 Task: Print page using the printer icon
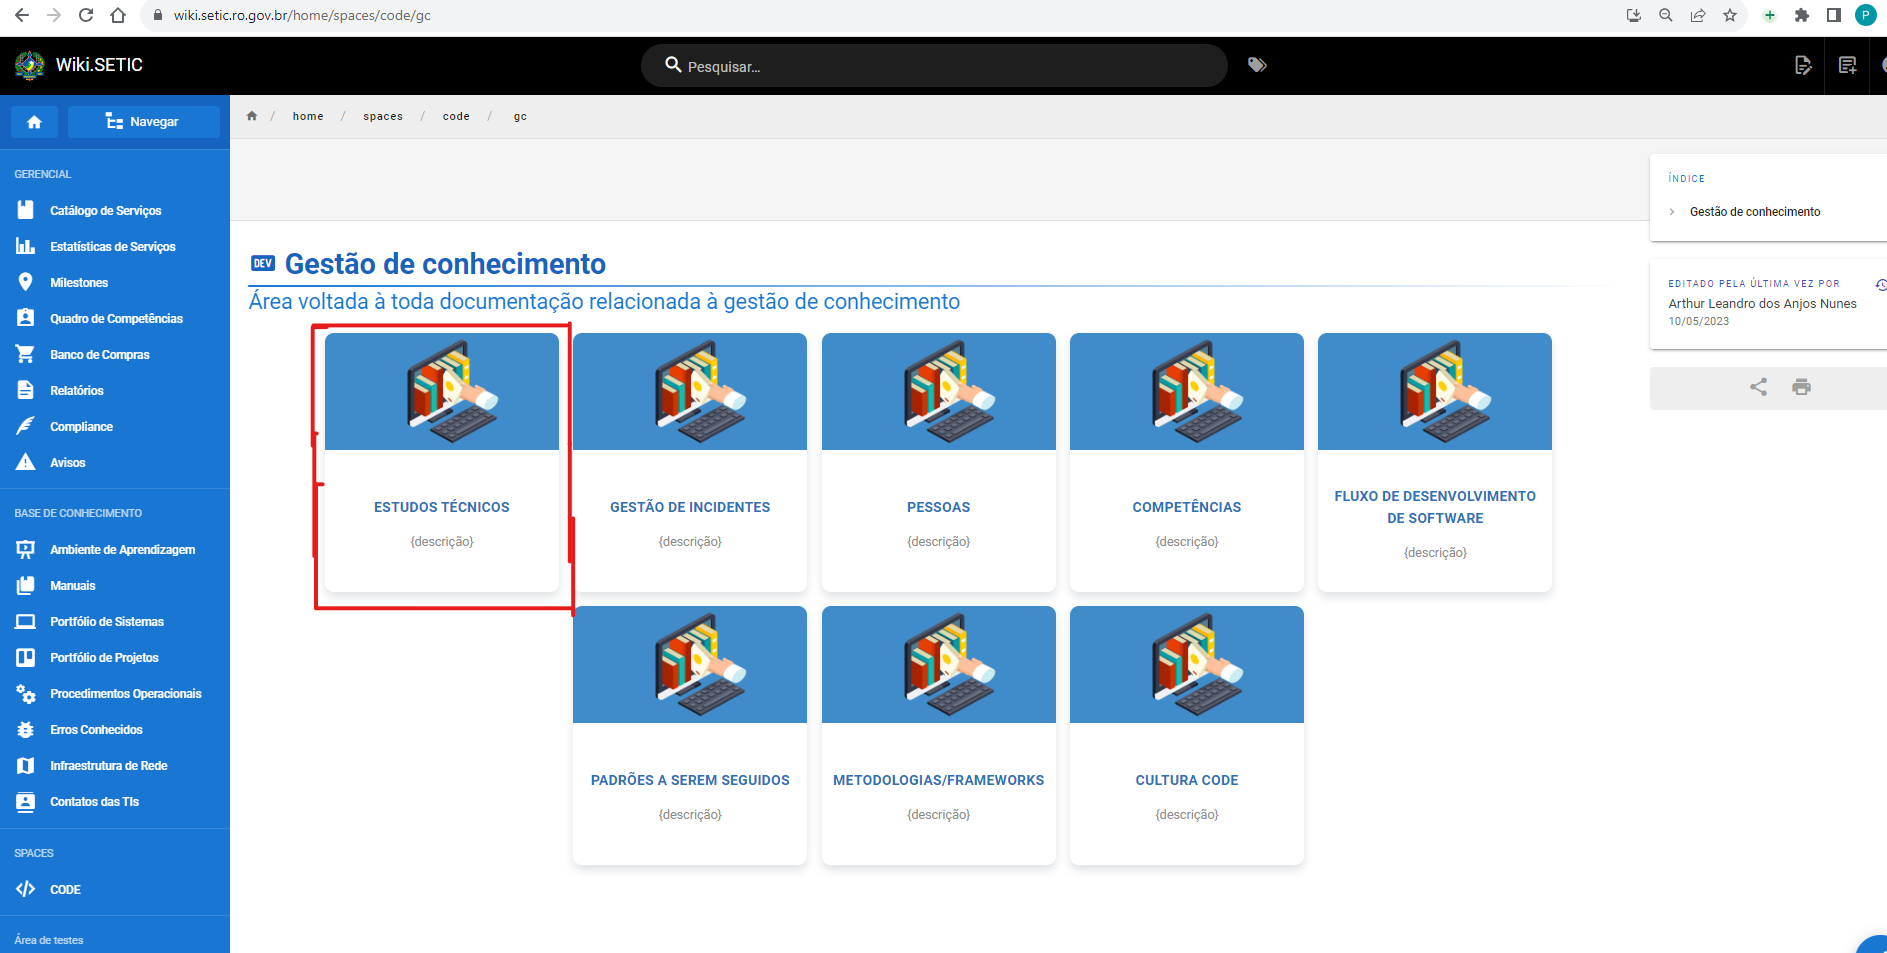[1801, 387]
